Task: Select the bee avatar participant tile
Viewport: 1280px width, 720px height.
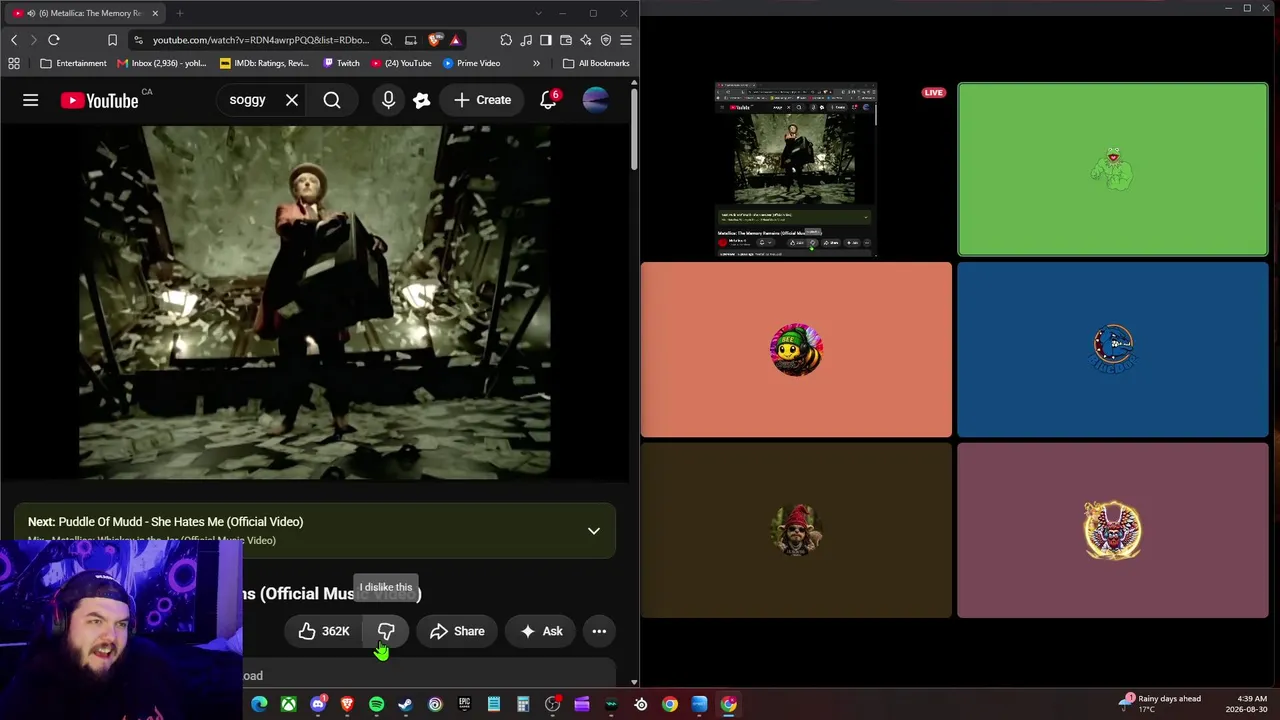Action: click(796, 350)
